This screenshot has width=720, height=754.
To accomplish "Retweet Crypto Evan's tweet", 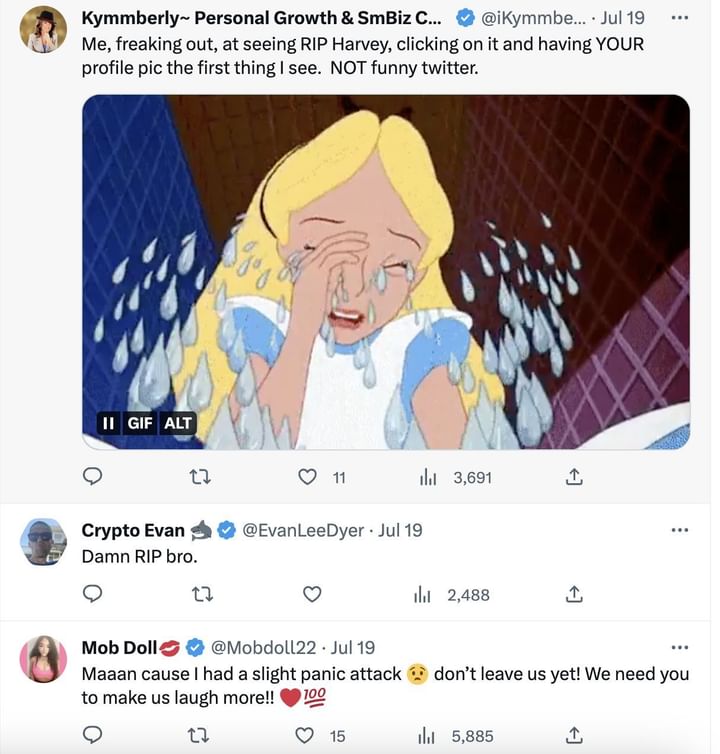I will [201, 594].
